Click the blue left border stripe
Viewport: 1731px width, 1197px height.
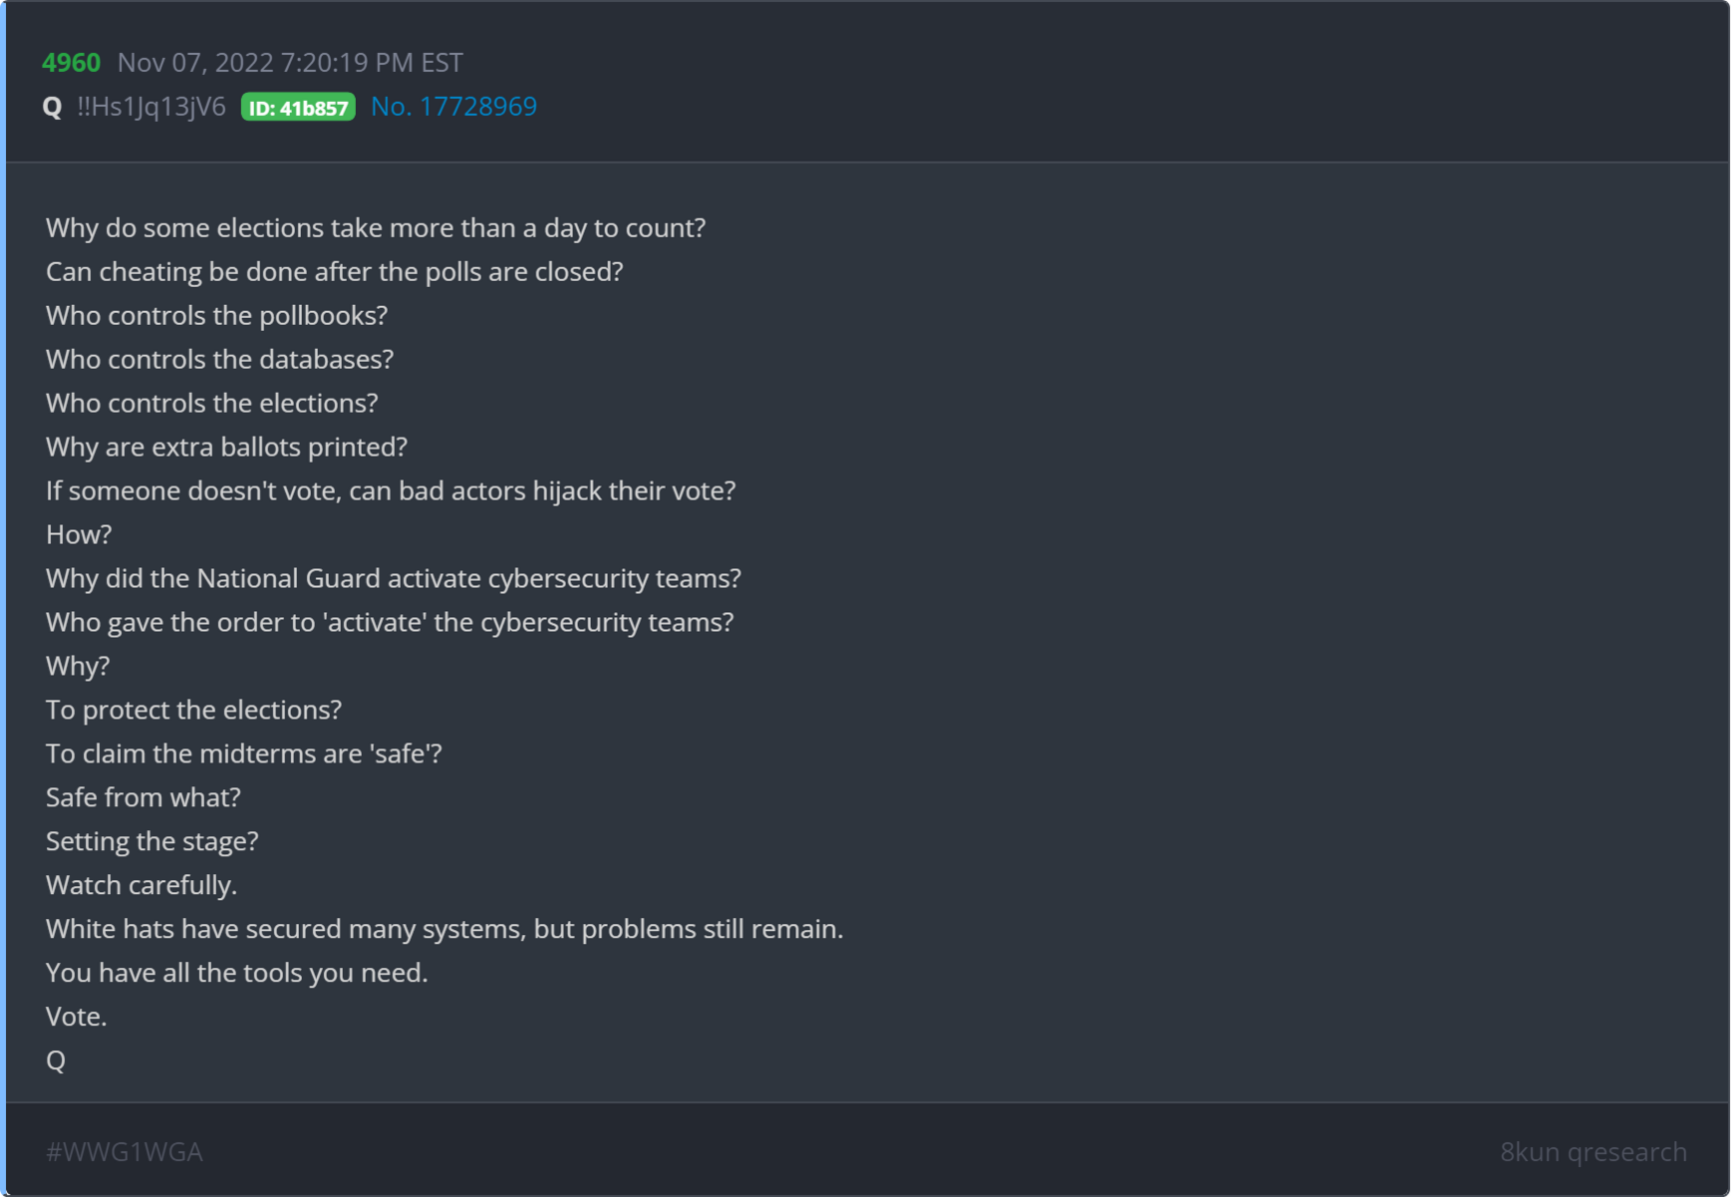(3, 598)
